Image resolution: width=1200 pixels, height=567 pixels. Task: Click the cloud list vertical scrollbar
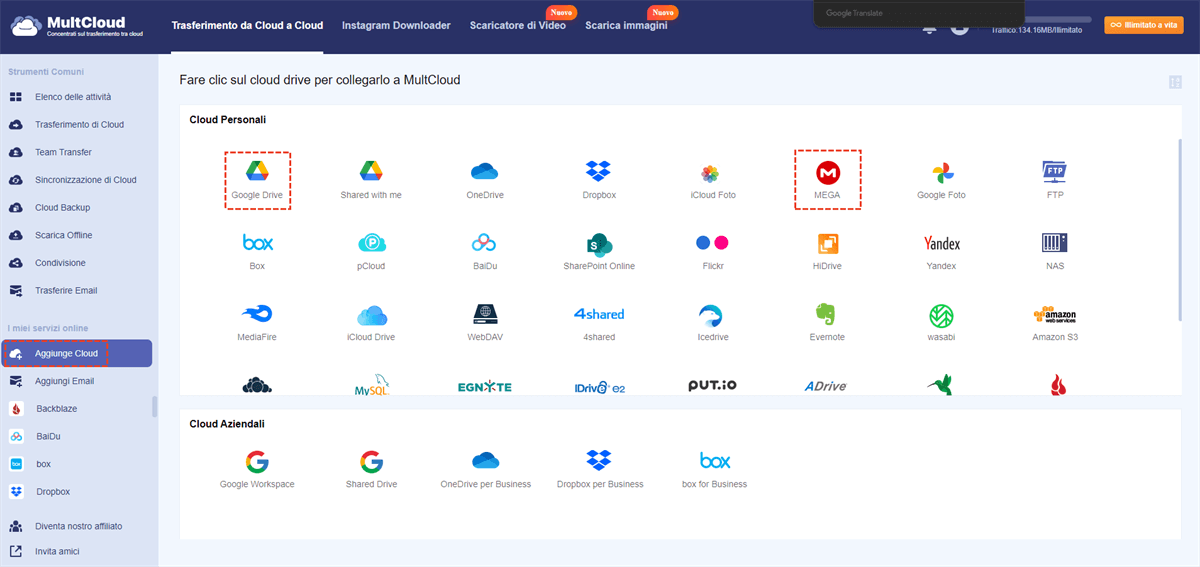pyautogui.click(x=1182, y=230)
